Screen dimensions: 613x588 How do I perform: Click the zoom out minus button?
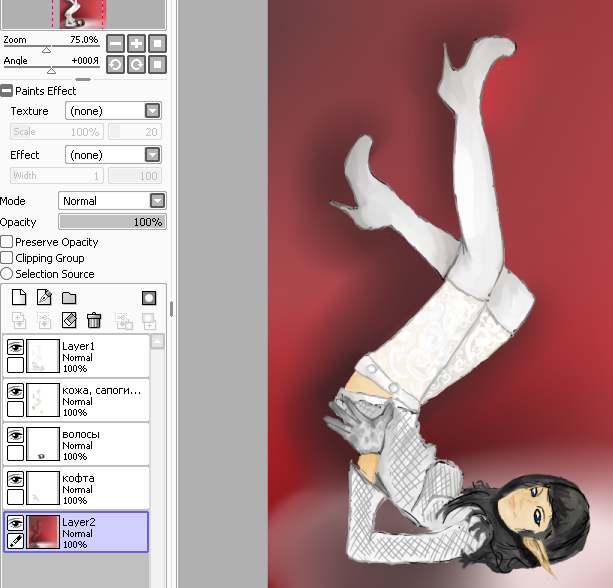(116, 43)
